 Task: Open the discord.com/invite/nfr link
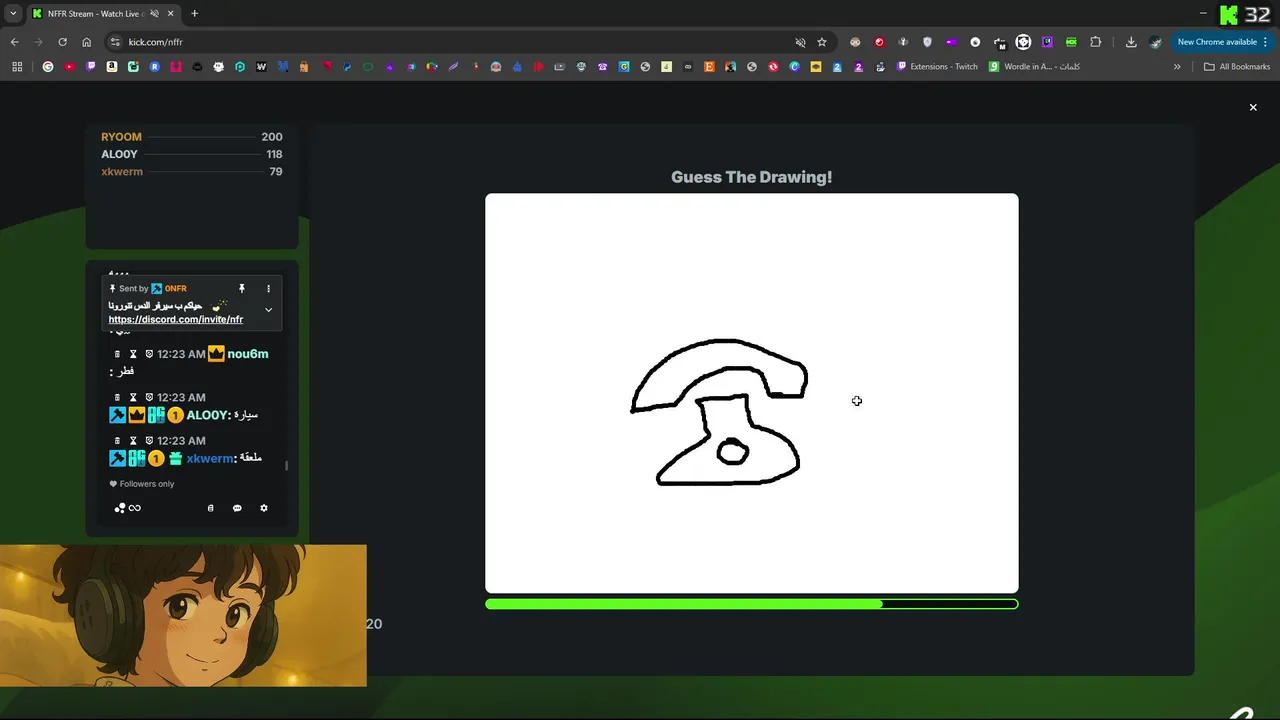point(176,320)
